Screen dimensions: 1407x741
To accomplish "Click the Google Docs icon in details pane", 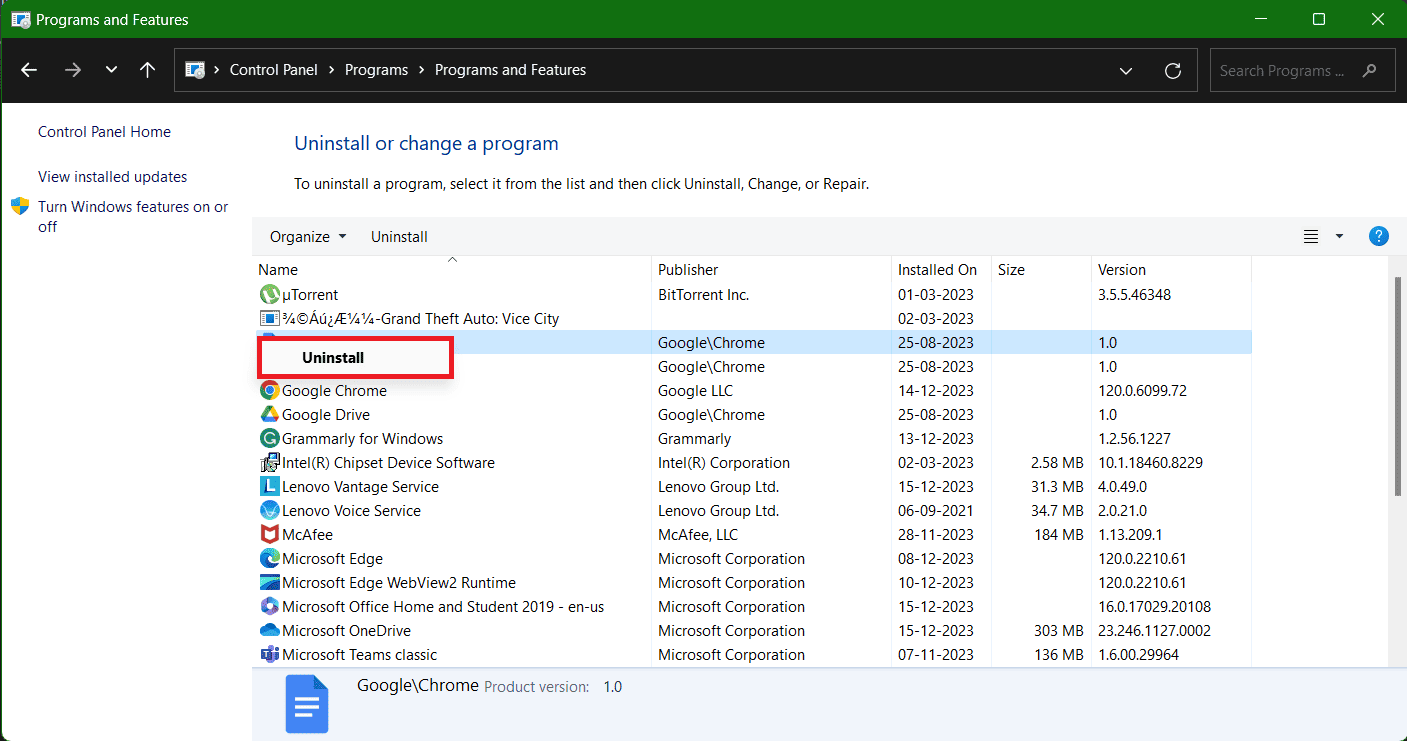I will click(307, 704).
